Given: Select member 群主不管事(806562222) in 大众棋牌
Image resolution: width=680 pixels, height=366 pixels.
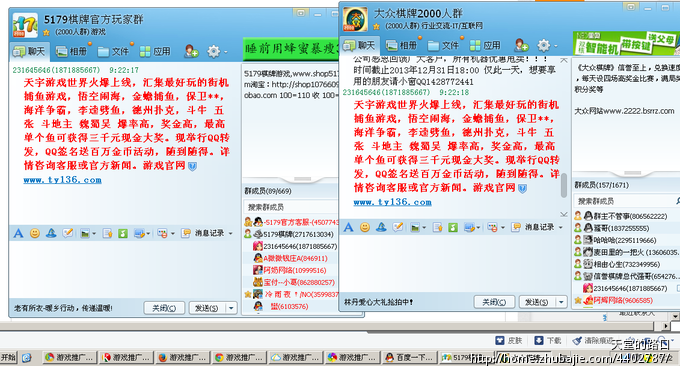Looking at the screenshot, I should (626, 216).
